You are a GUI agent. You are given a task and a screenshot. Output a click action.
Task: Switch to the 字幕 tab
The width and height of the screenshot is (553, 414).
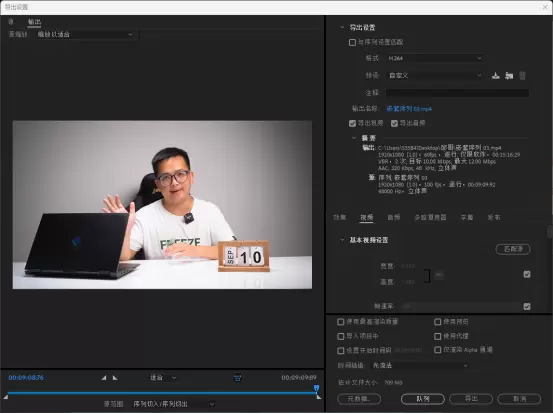tap(467, 217)
